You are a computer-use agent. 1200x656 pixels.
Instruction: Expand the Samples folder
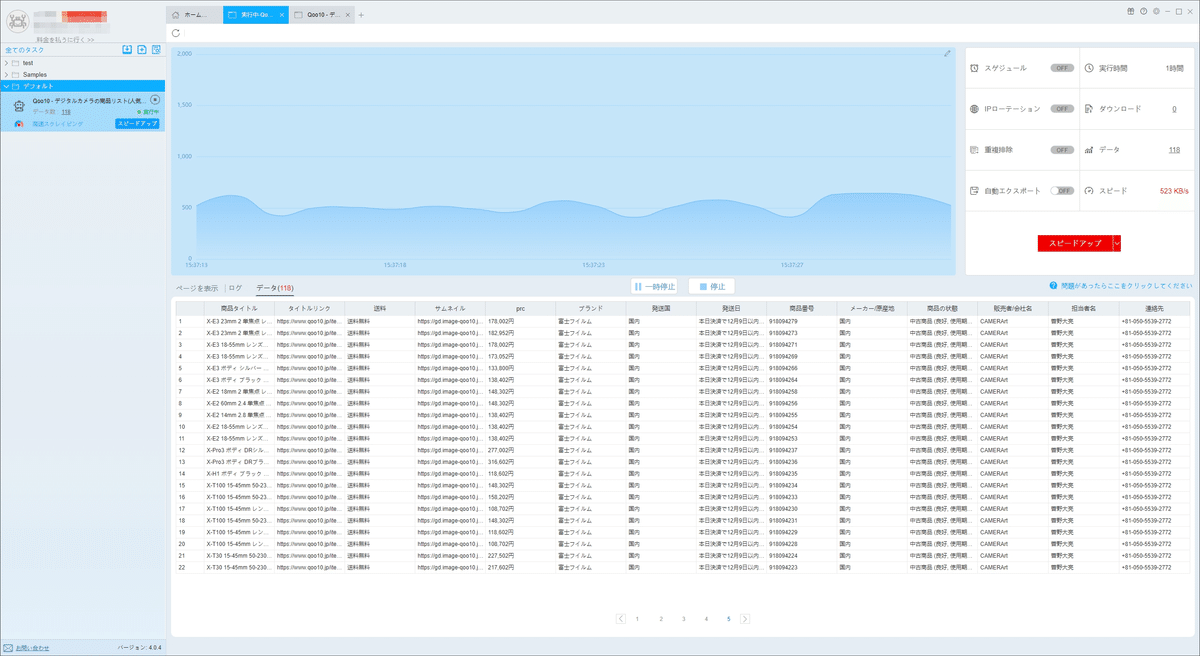[6, 75]
